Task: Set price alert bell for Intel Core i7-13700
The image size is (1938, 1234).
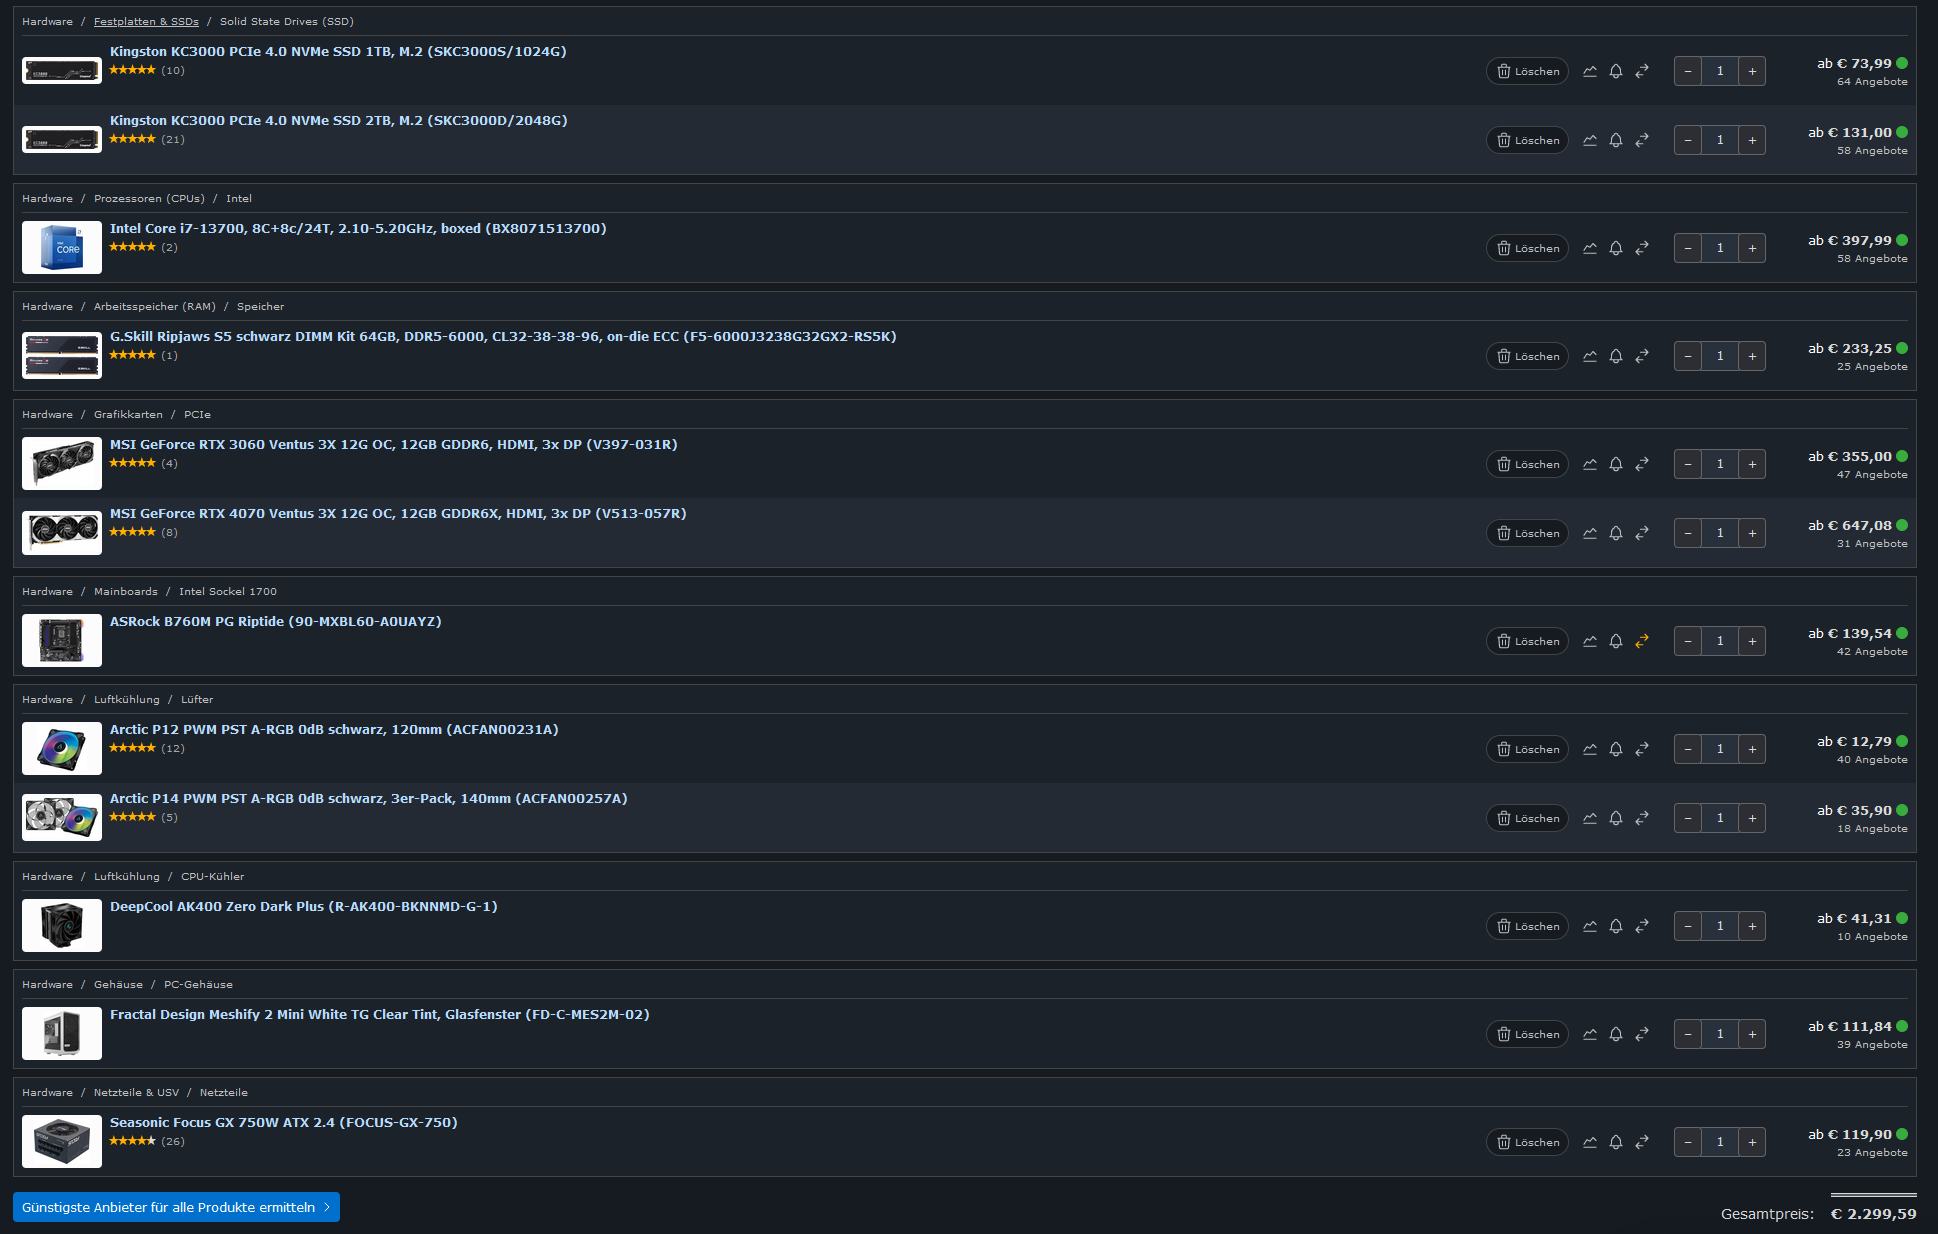Action: pyautogui.click(x=1616, y=248)
